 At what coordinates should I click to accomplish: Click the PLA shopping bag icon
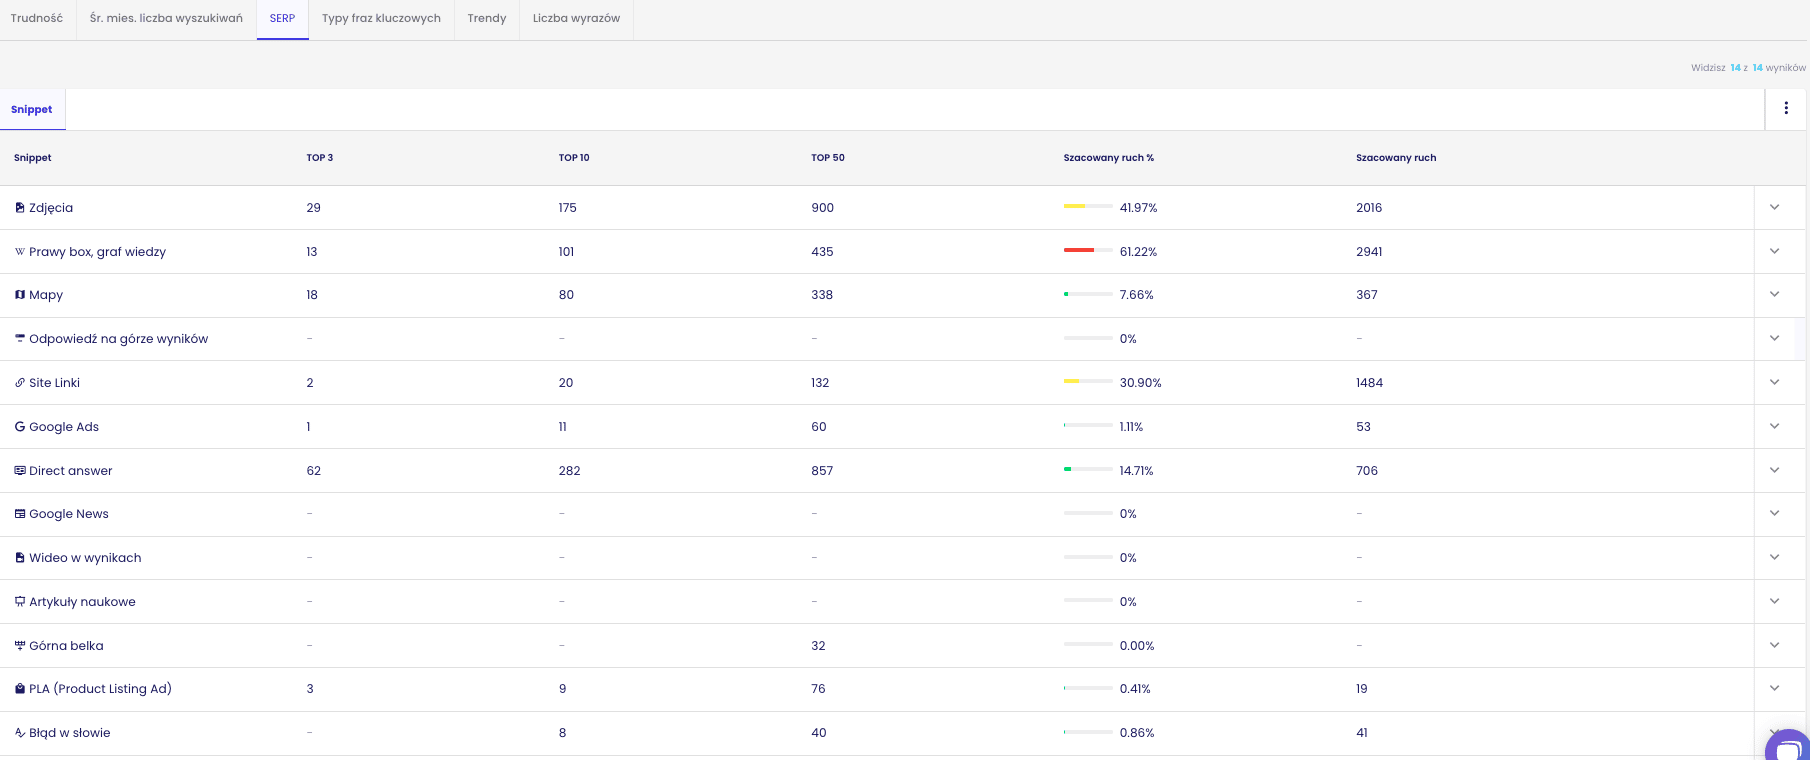pyautogui.click(x=20, y=689)
